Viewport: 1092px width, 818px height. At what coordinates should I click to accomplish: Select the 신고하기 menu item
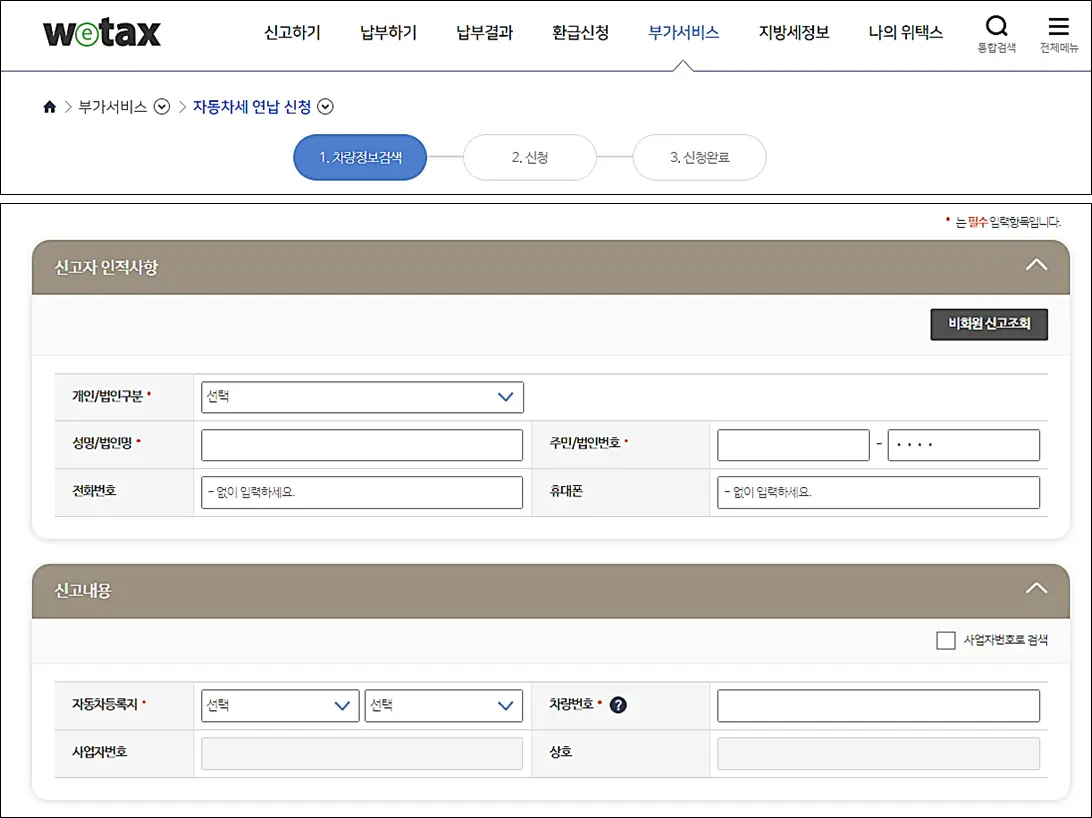[291, 32]
